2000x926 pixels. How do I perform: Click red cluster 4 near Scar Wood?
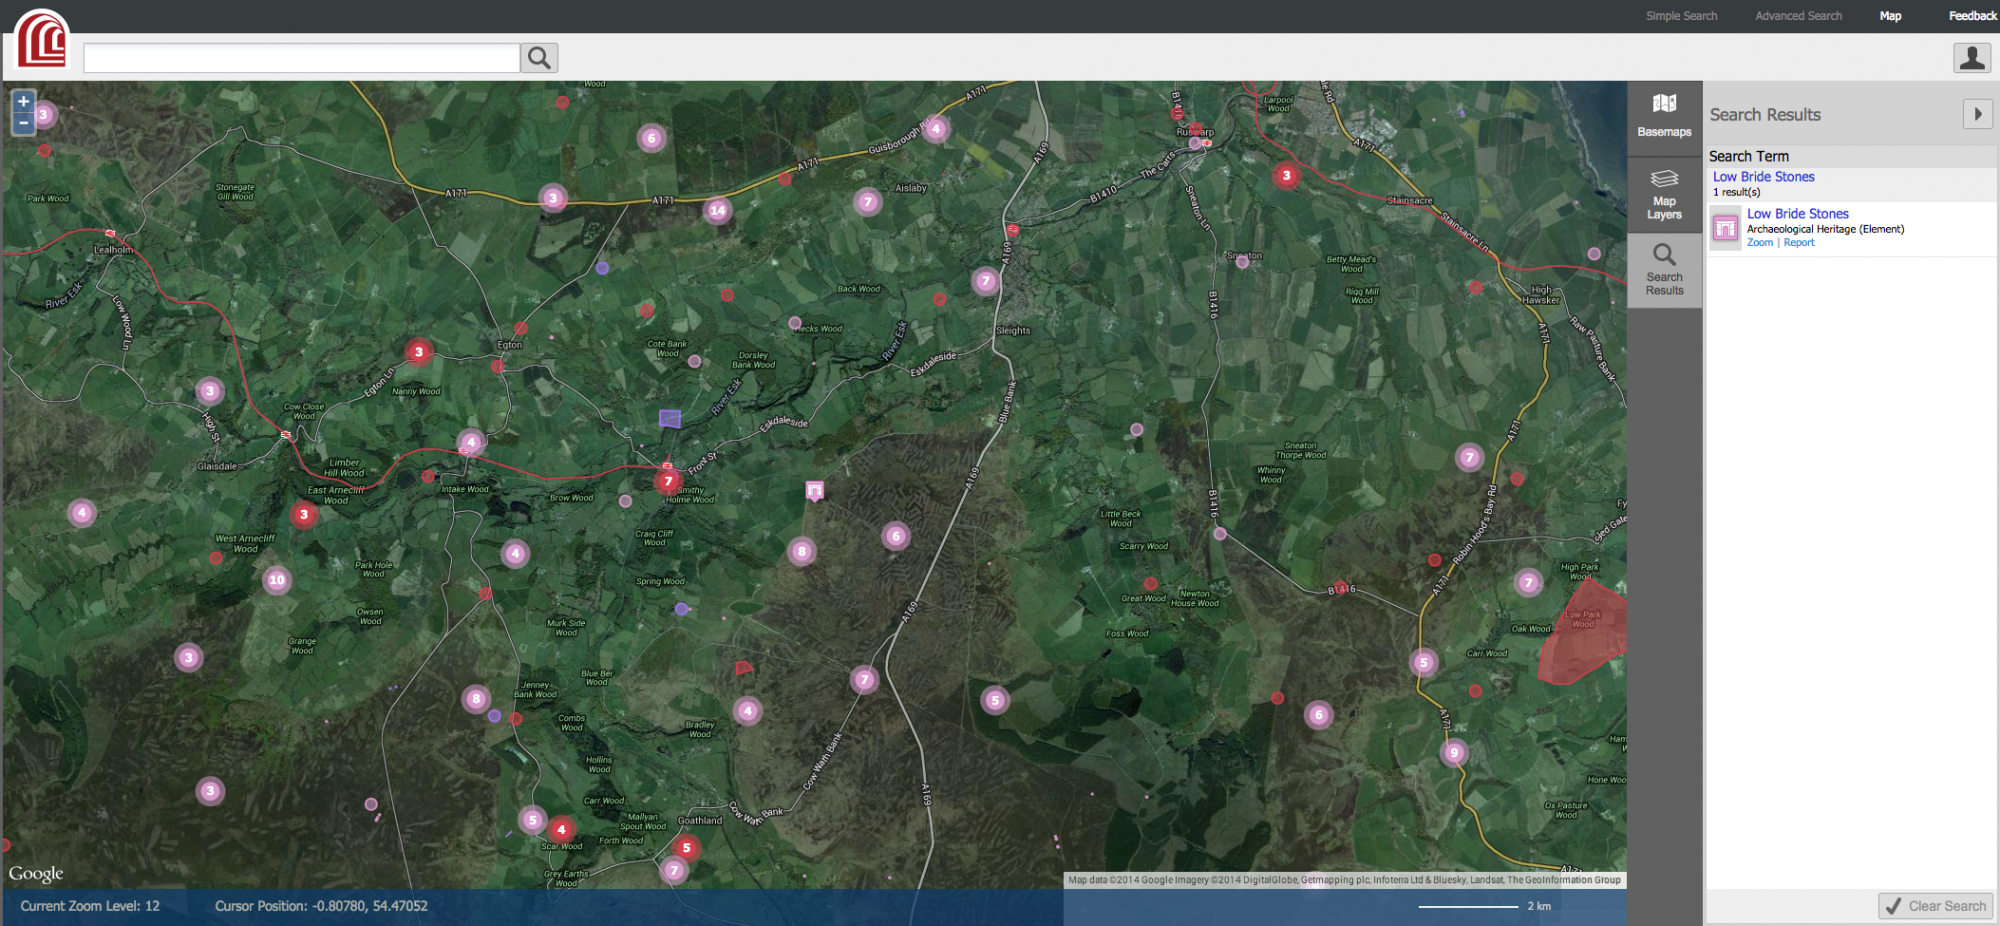click(561, 829)
